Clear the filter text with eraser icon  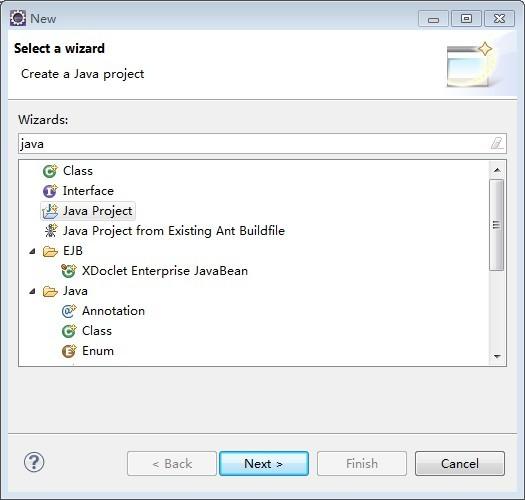coord(497,143)
